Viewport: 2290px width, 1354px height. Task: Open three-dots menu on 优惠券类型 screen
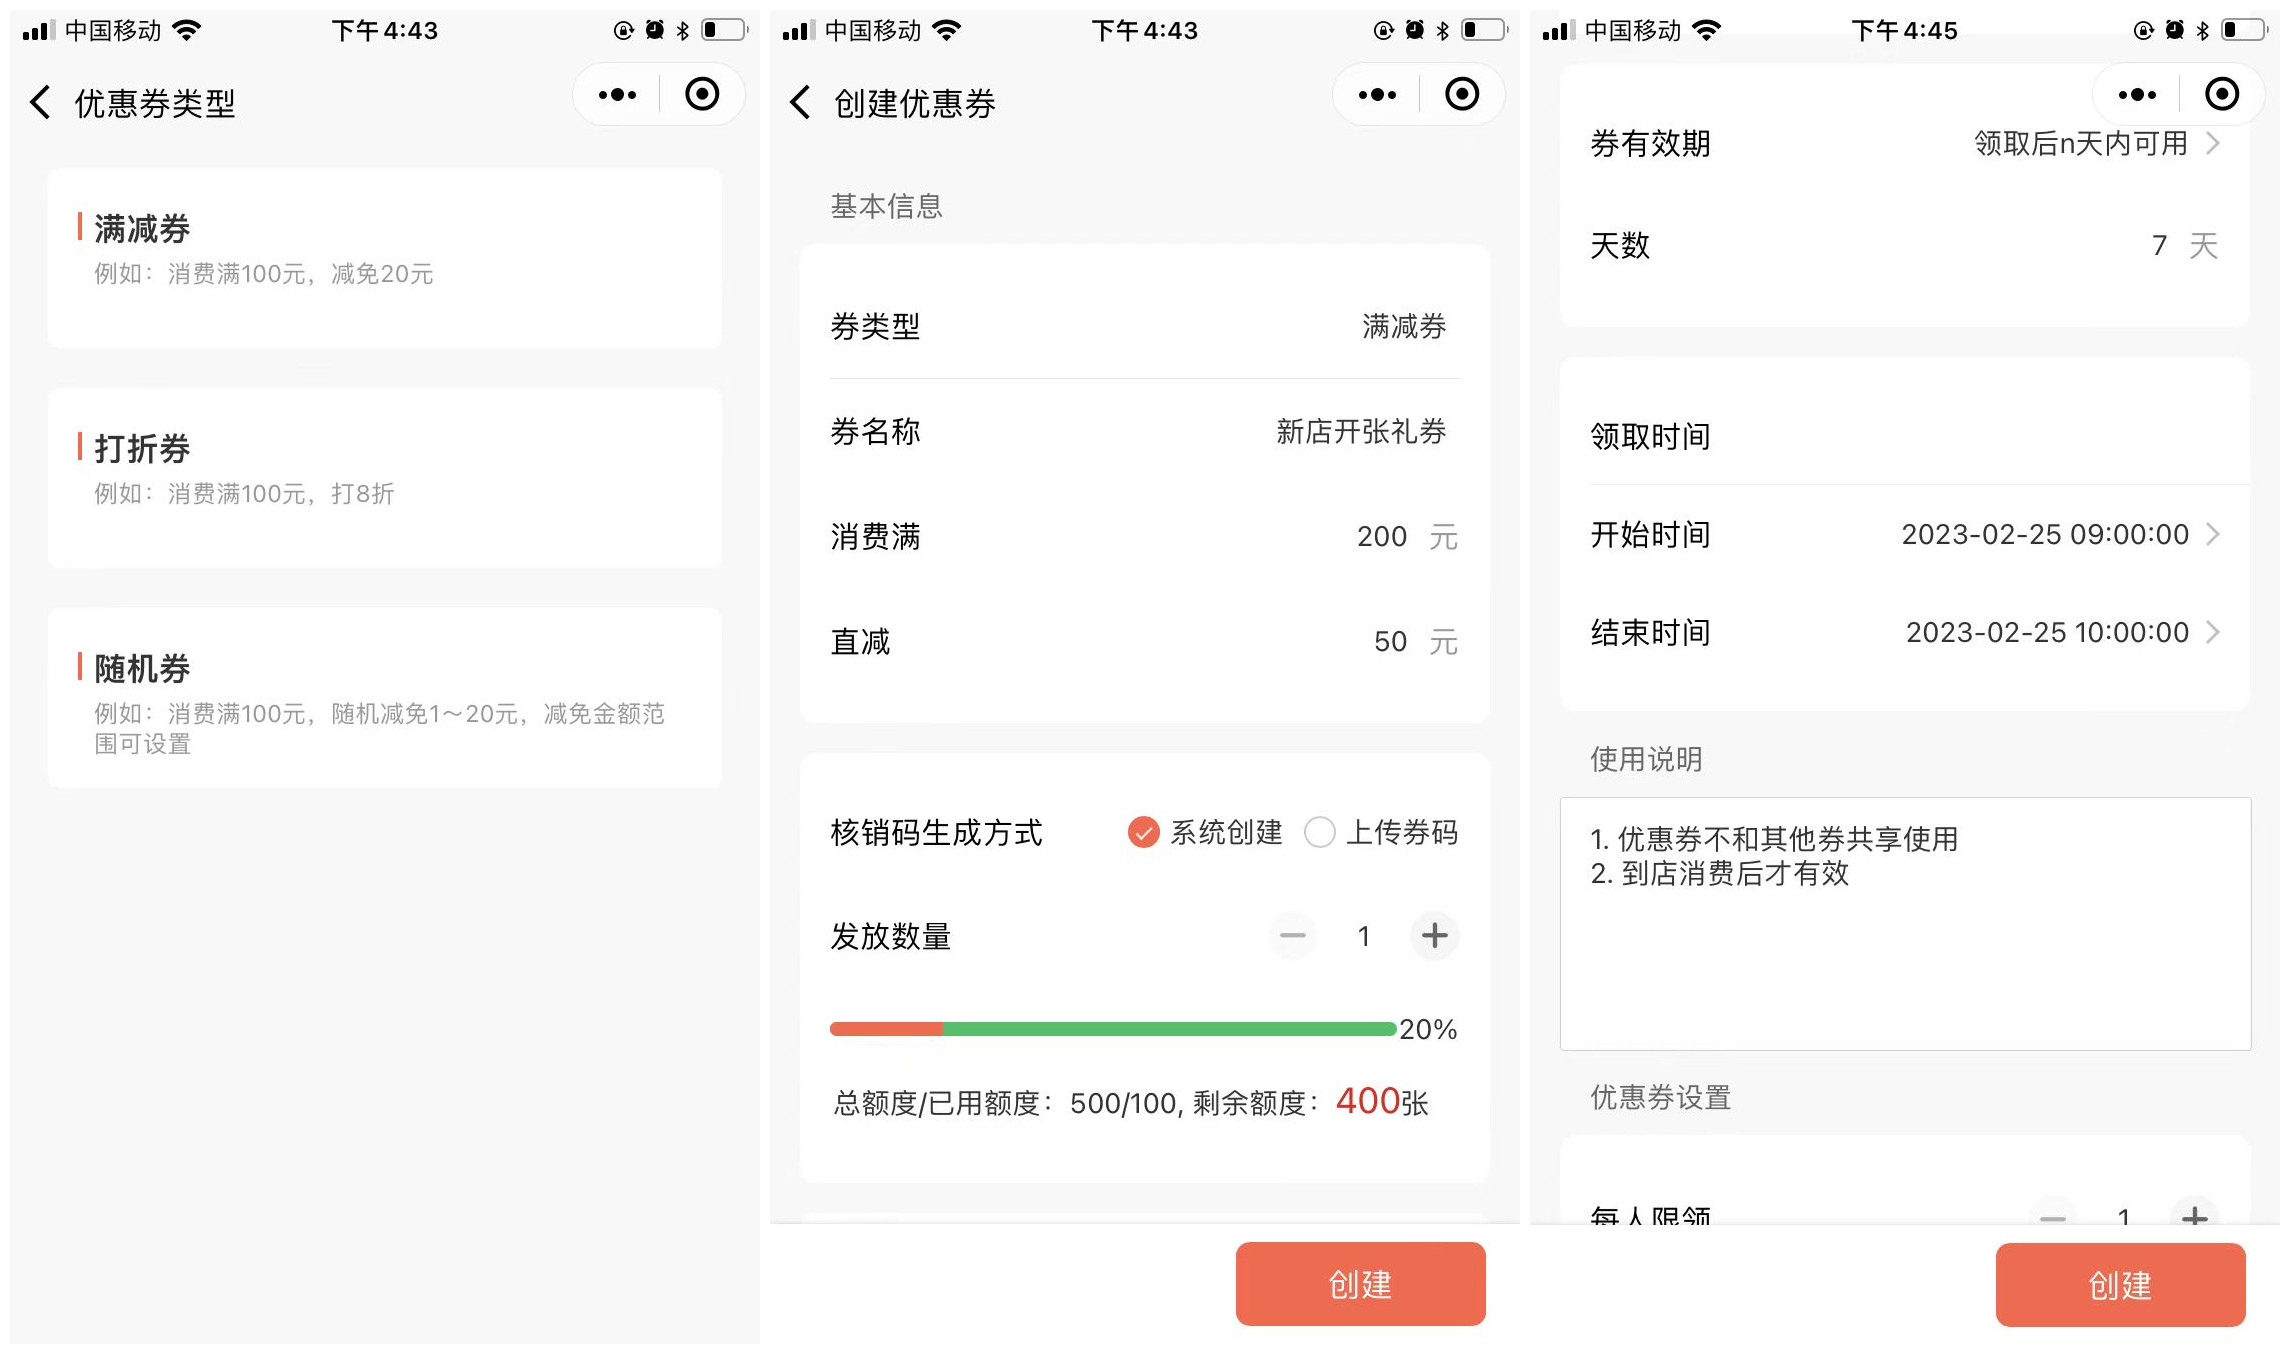click(617, 95)
